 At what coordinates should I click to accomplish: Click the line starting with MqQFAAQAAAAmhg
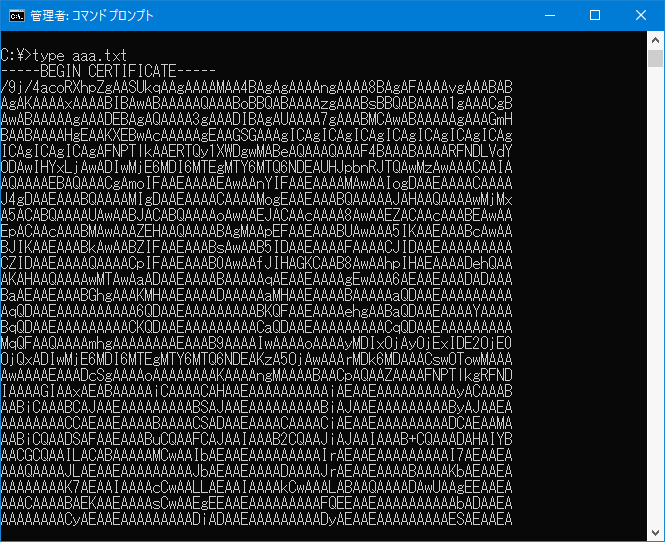[257, 343]
